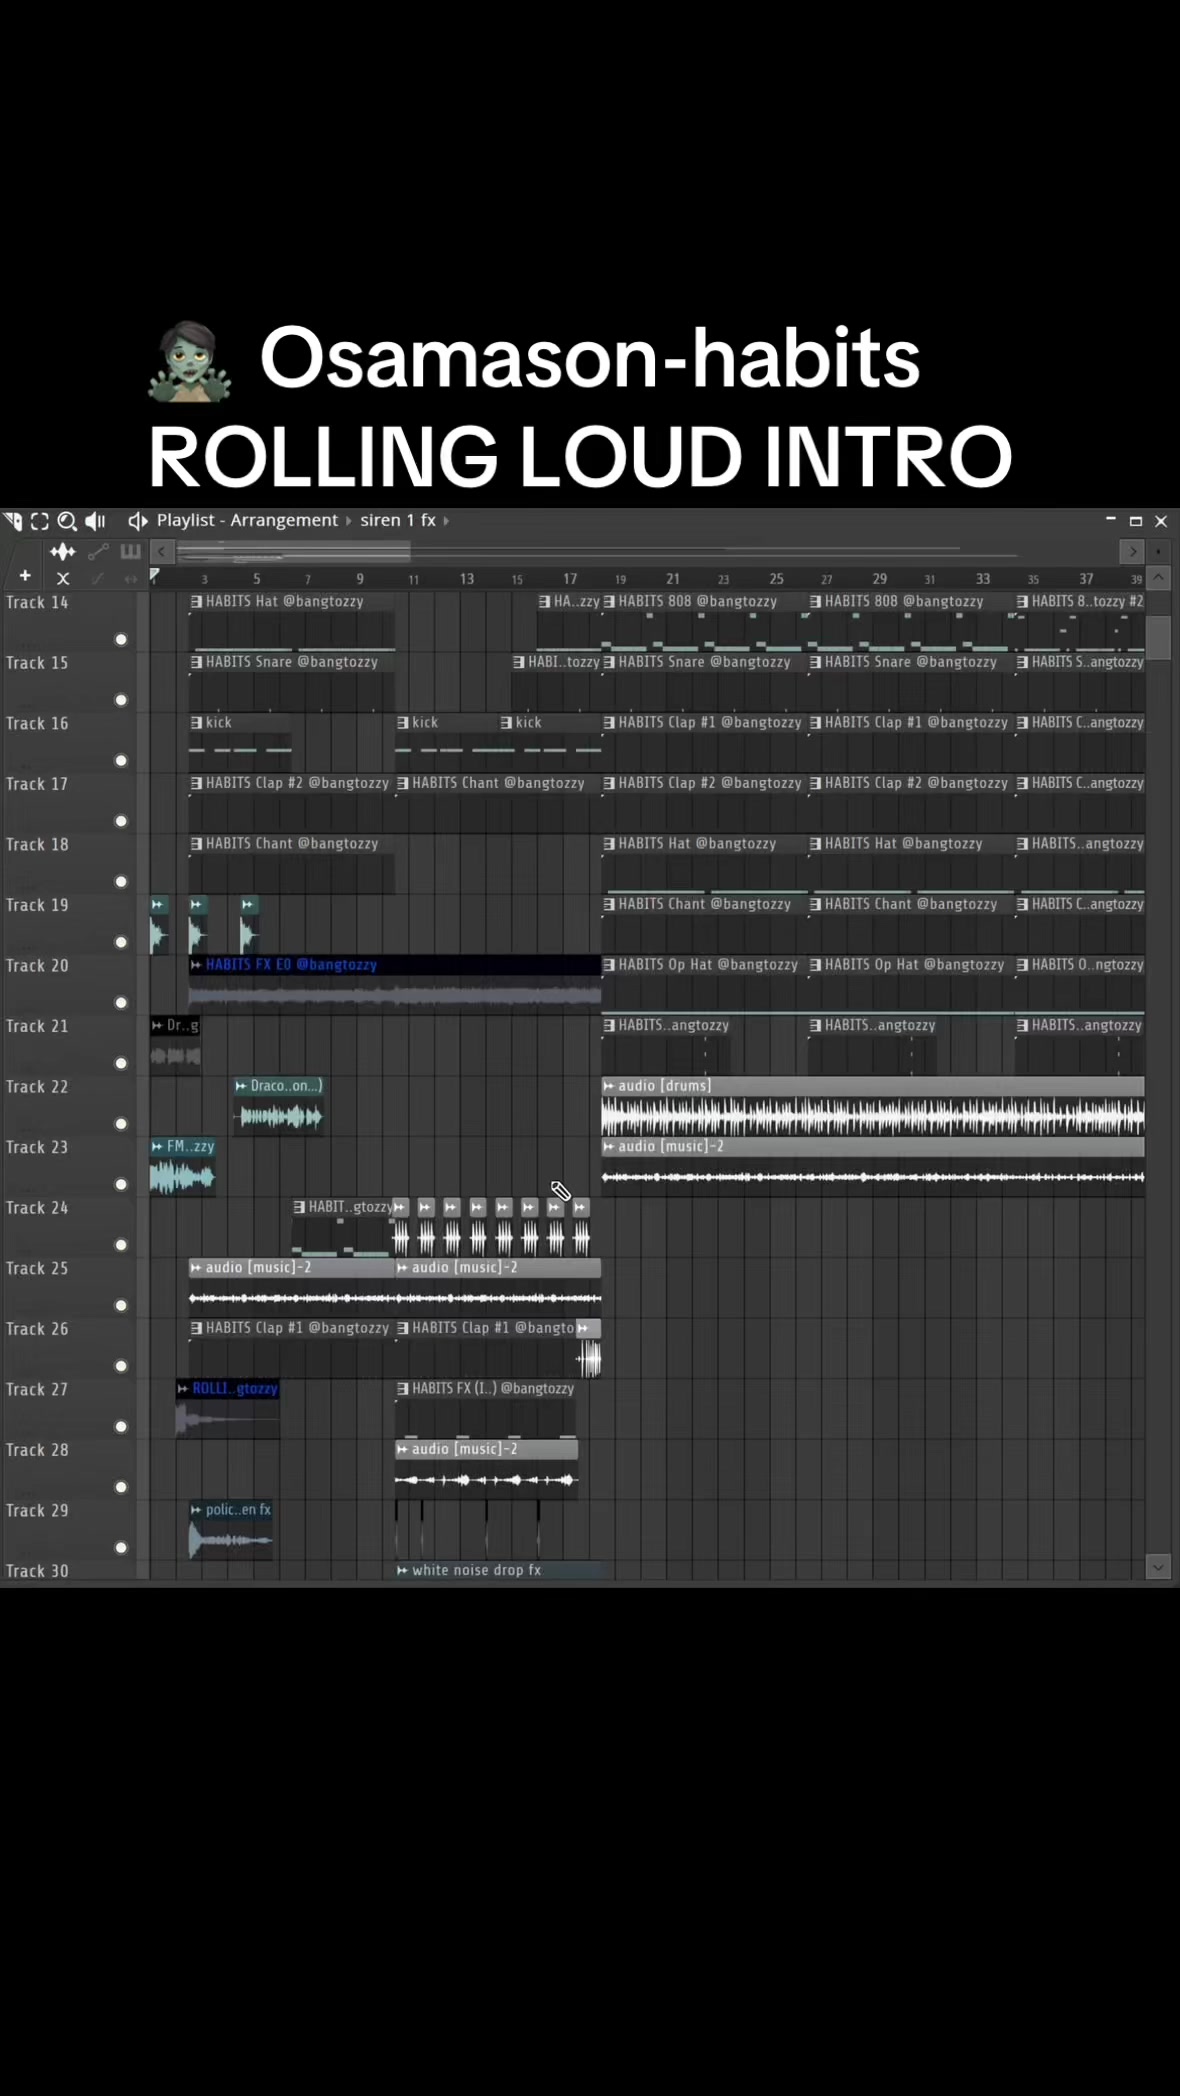The width and height of the screenshot is (1180, 2096).
Task: Open dropdown arrow after 'siren 1 fx'
Action: tap(446, 521)
